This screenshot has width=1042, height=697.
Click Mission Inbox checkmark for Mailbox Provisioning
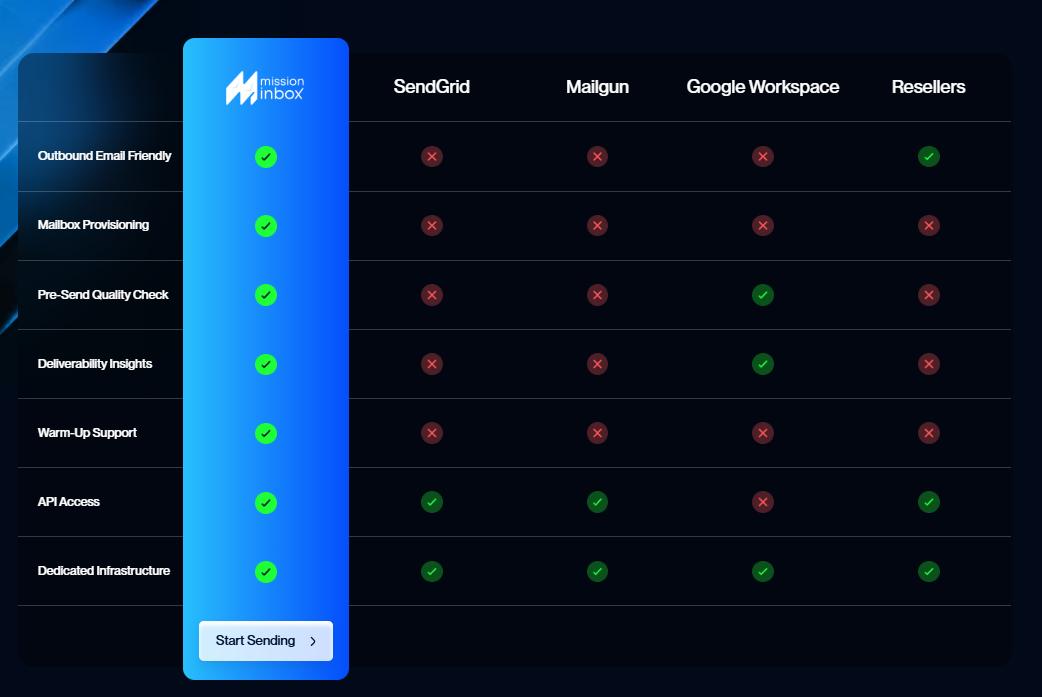coord(266,226)
